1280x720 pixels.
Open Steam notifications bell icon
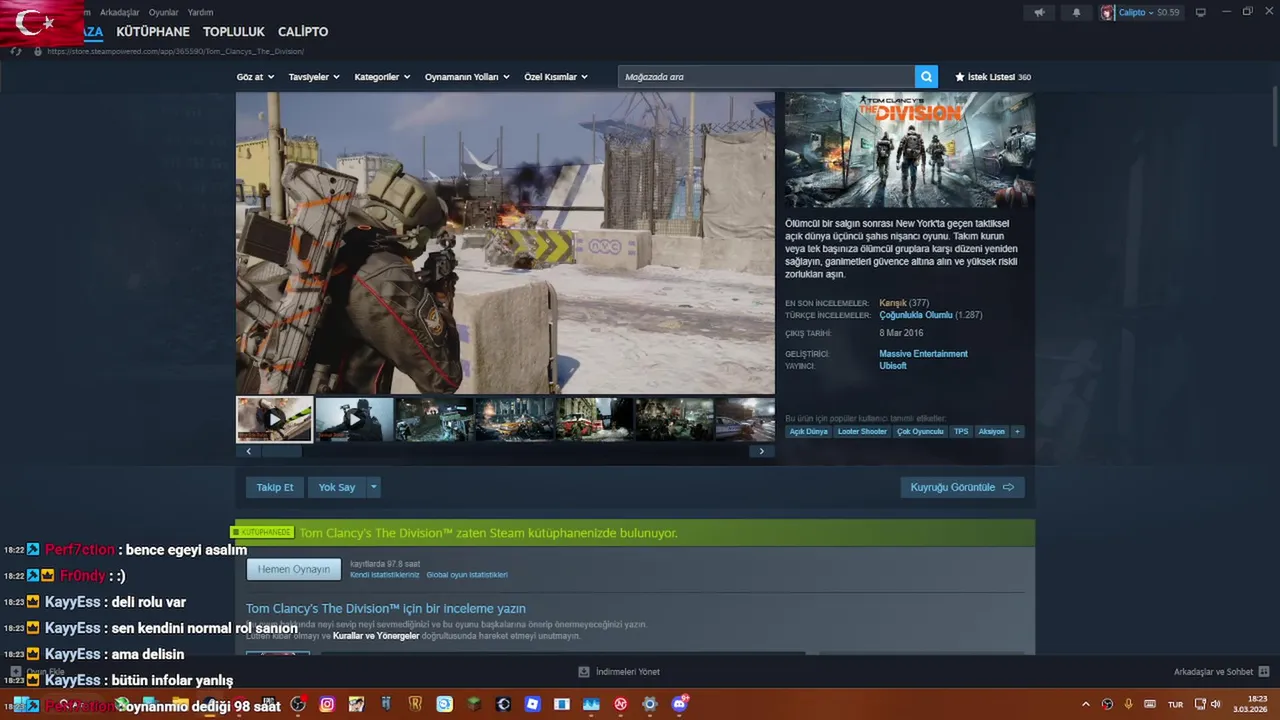coord(1077,12)
